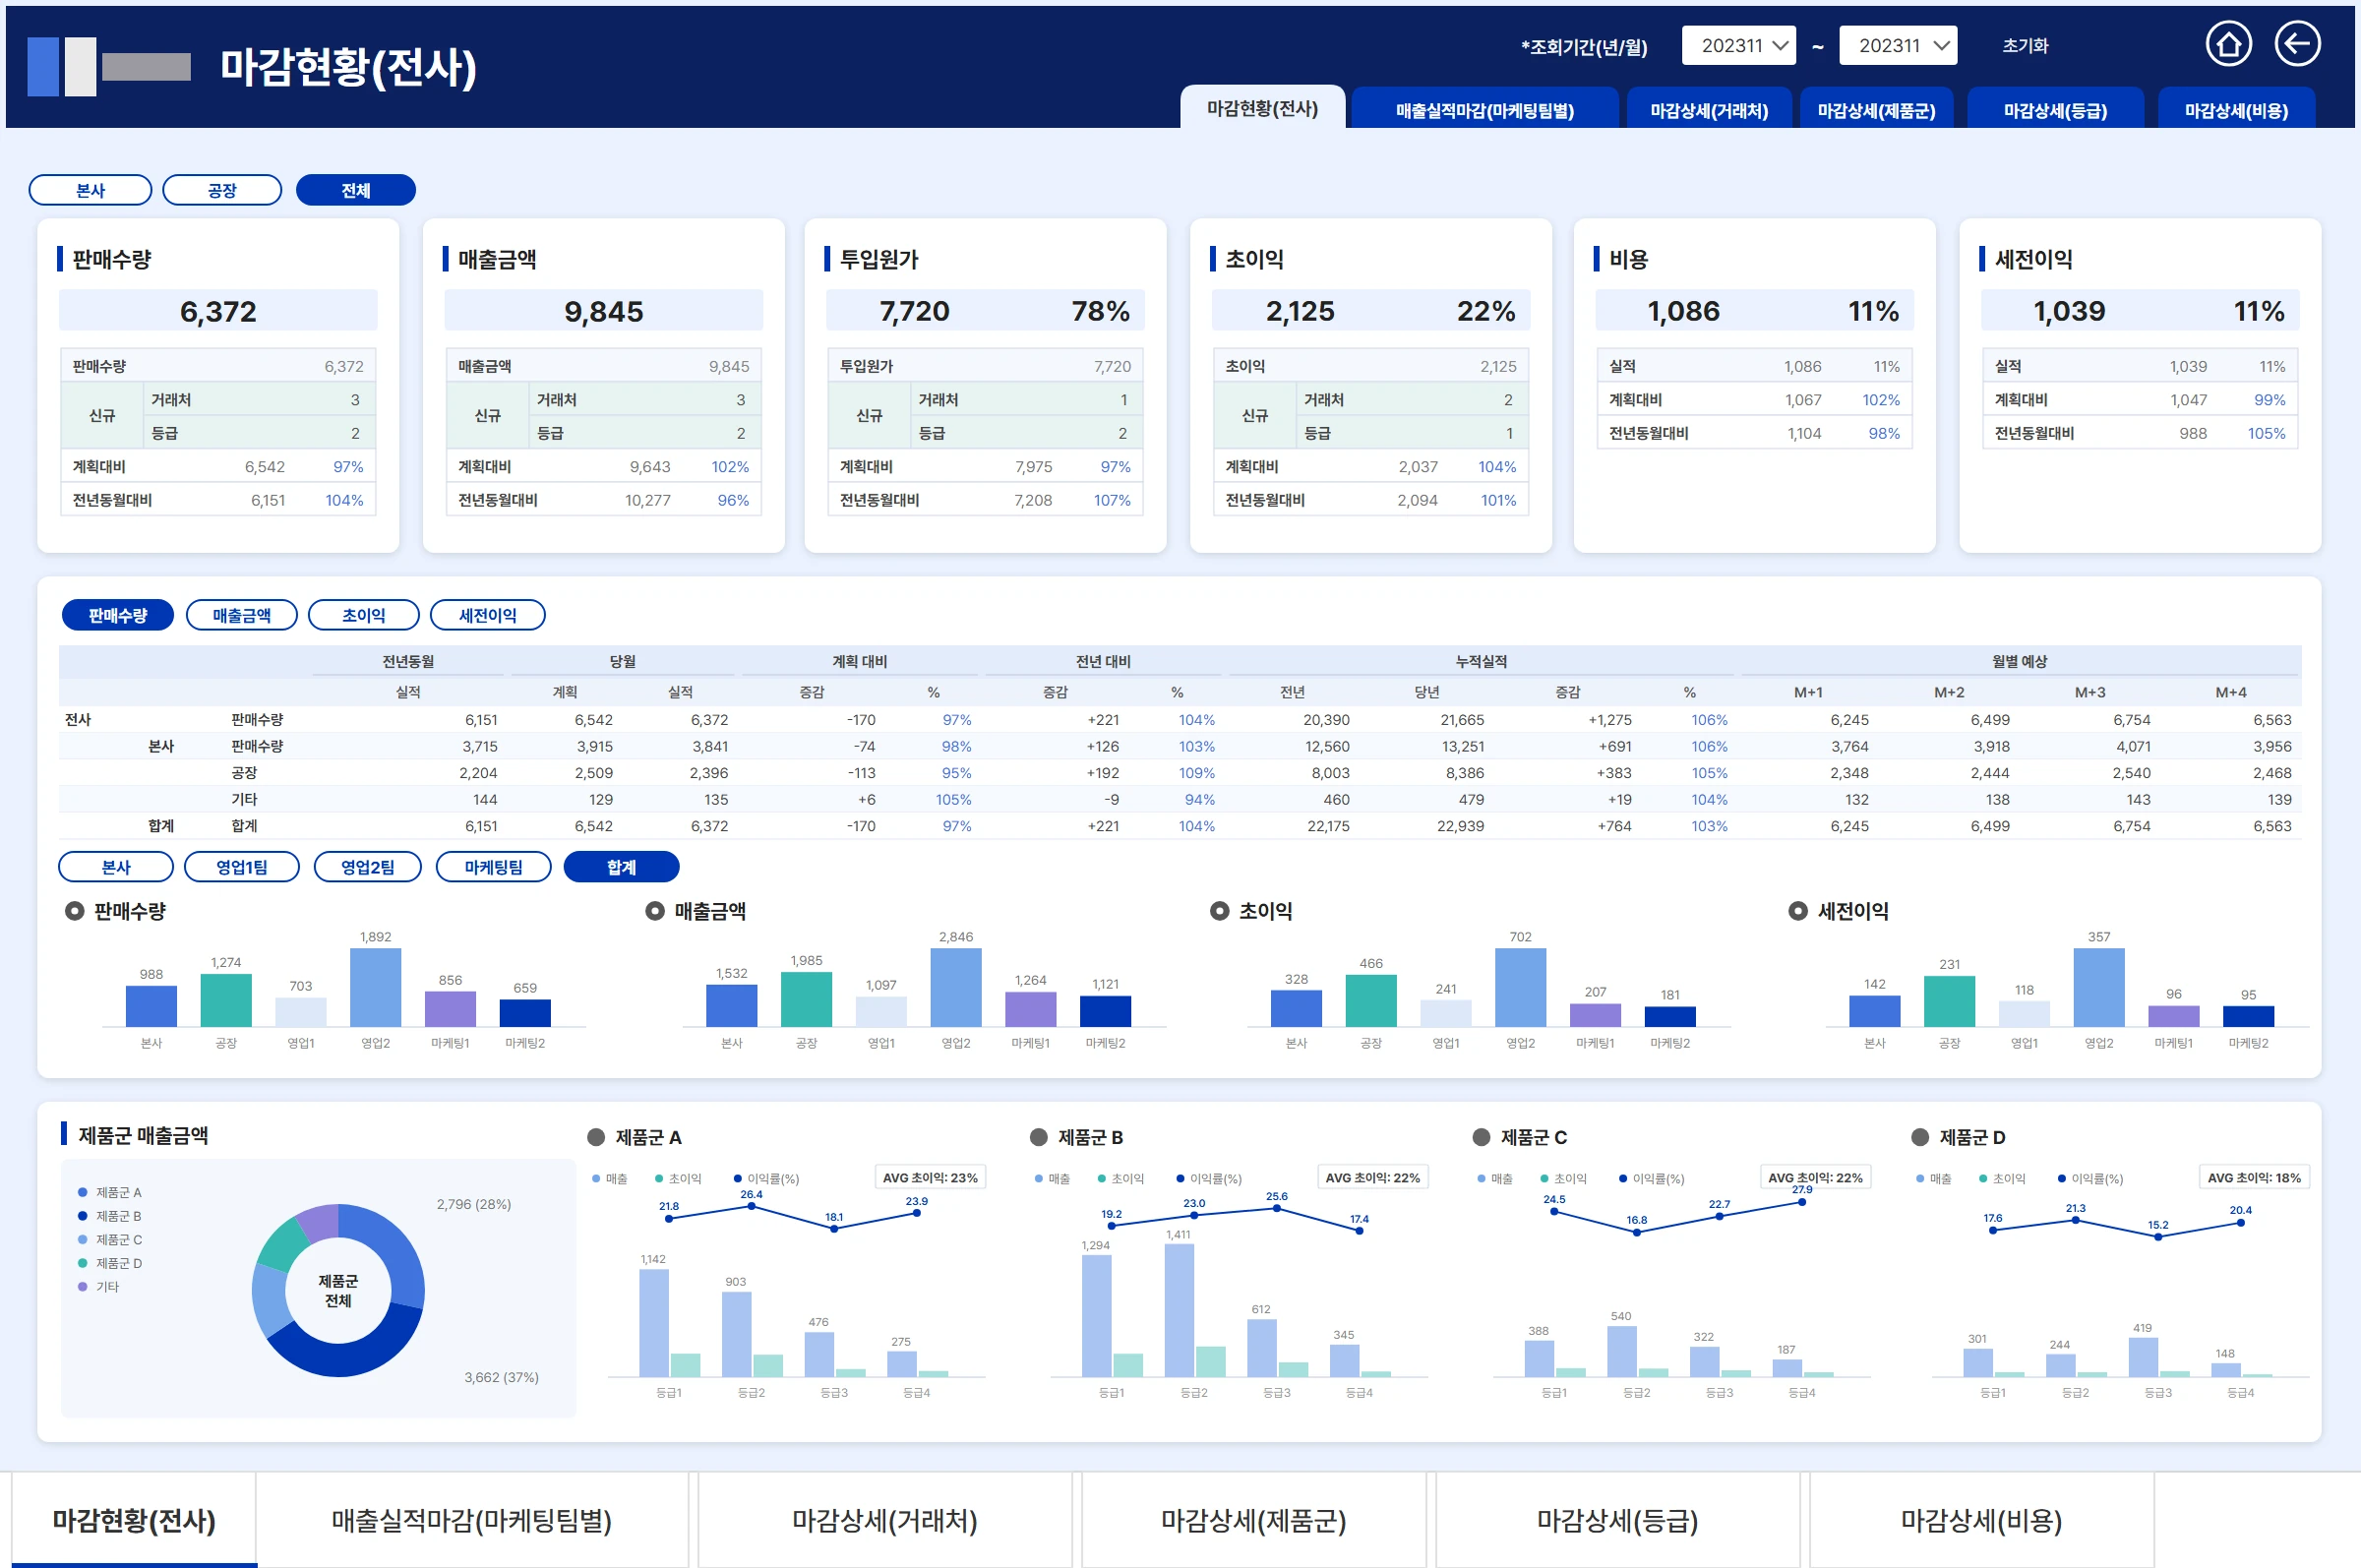Toggle the 판매수량 table metric pill
Image resolution: width=2361 pixels, height=1568 pixels.
118,615
